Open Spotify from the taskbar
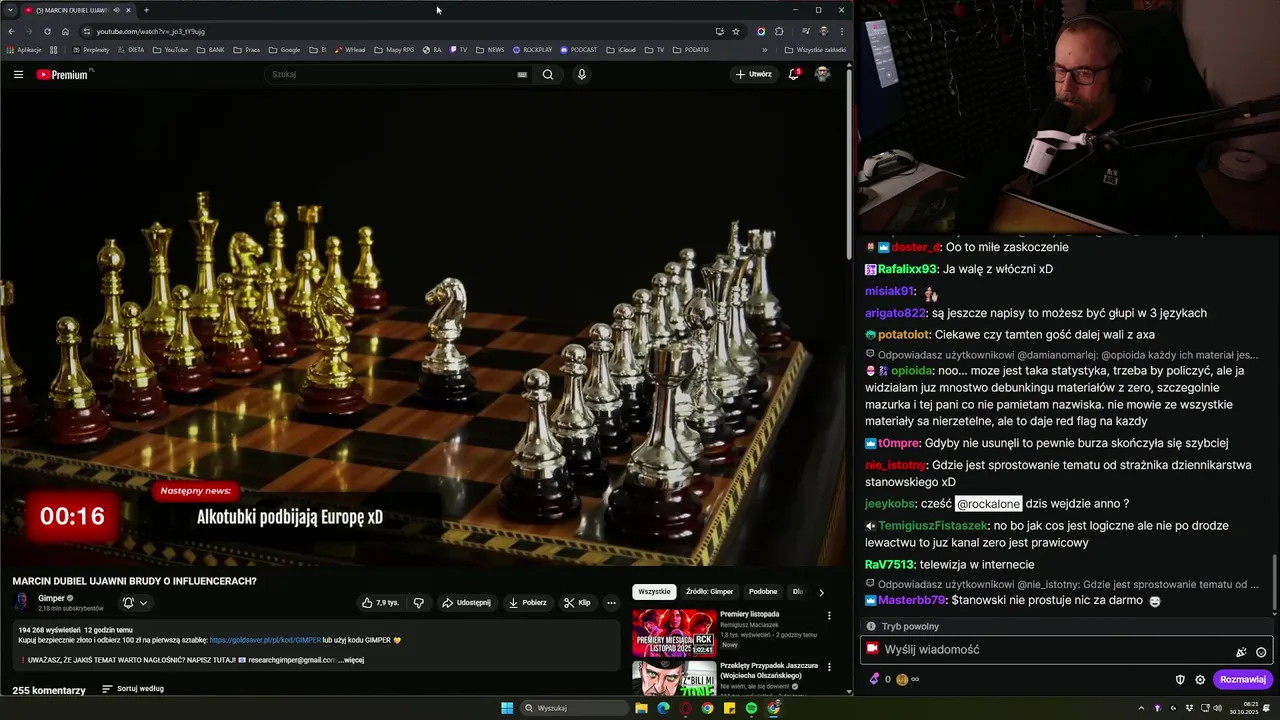This screenshot has width=1280, height=720. pyautogui.click(x=751, y=708)
